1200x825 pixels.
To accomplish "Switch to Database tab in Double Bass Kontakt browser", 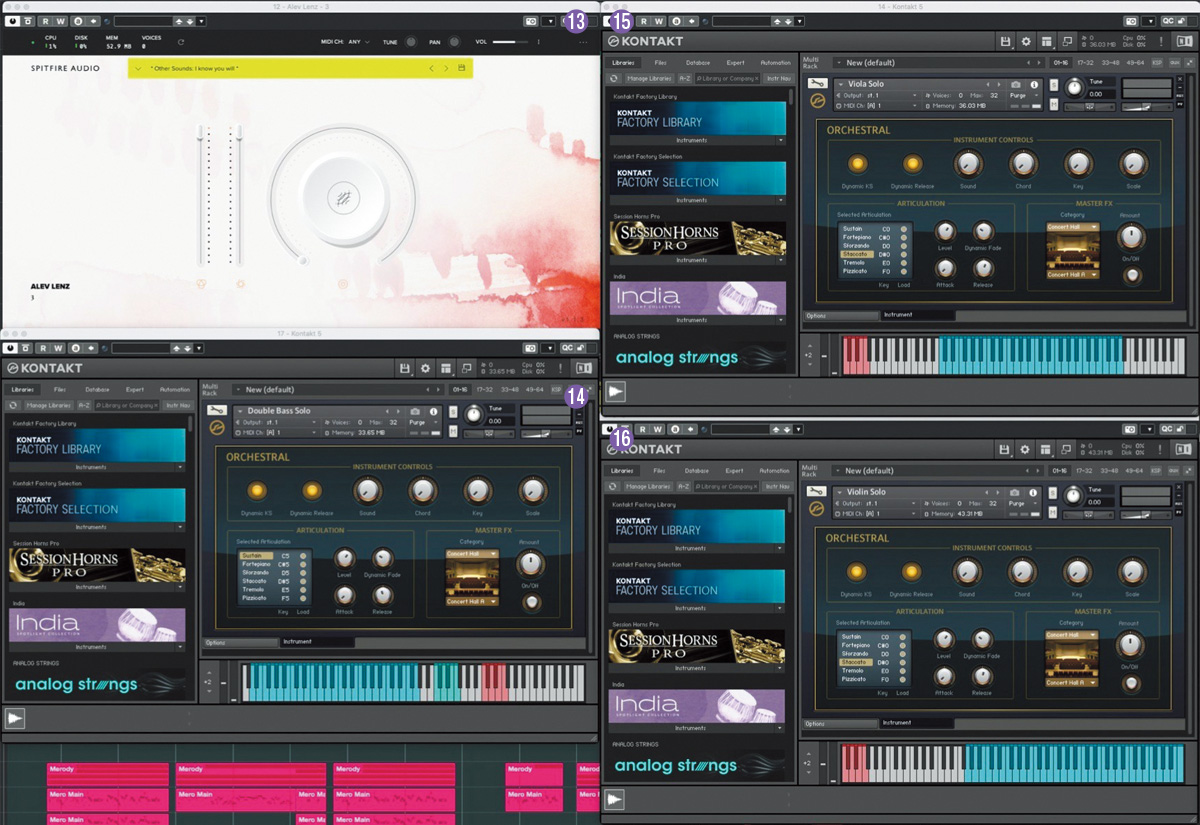I will (x=97, y=389).
